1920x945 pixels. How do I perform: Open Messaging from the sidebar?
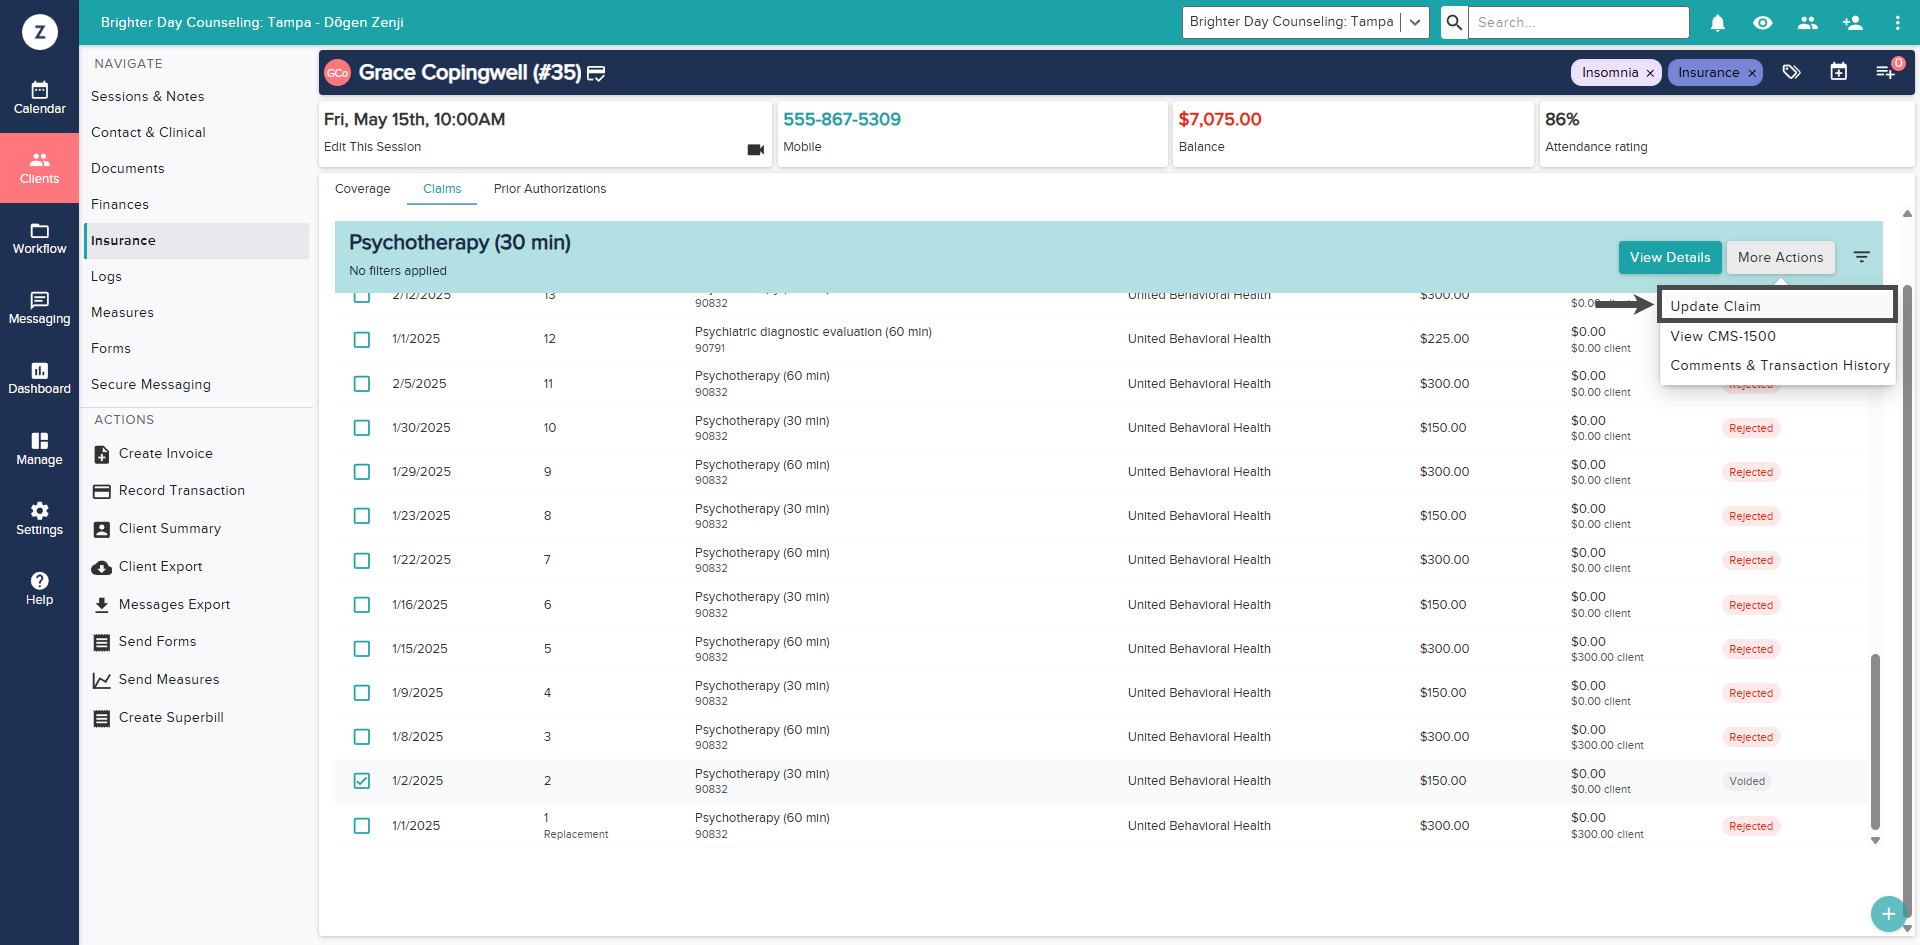tap(39, 308)
